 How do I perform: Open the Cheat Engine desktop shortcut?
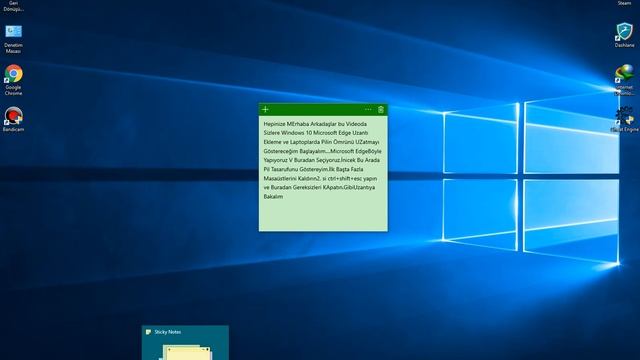pyautogui.click(x=624, y=119)
